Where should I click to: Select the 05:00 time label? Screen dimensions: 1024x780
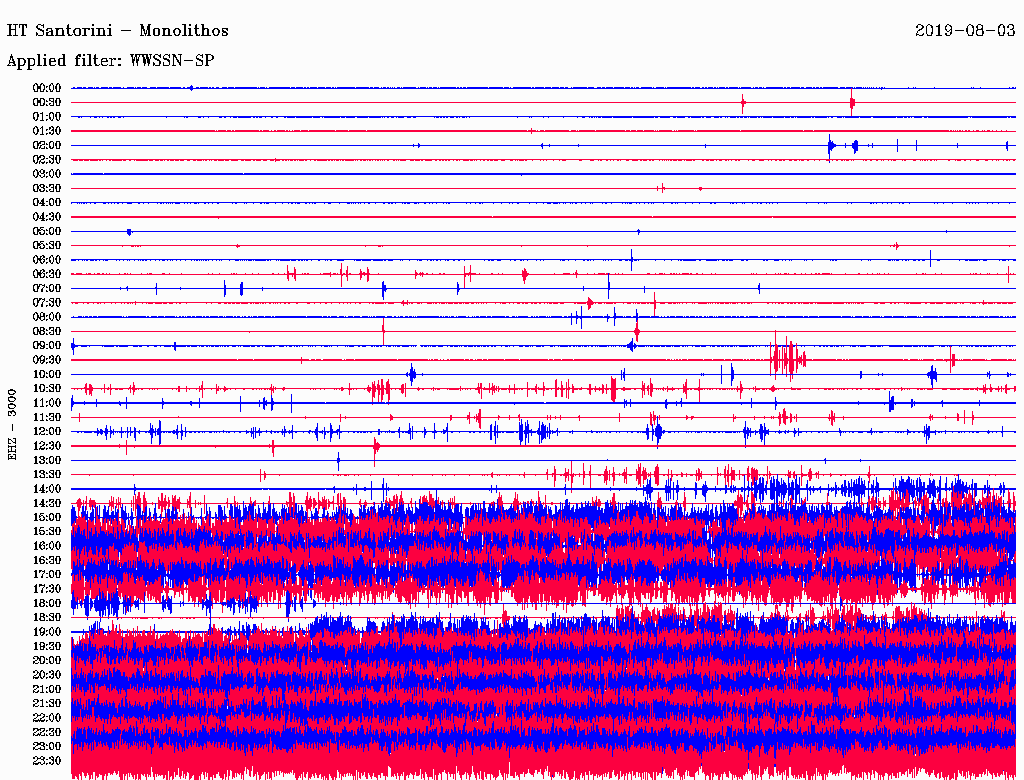47,231
